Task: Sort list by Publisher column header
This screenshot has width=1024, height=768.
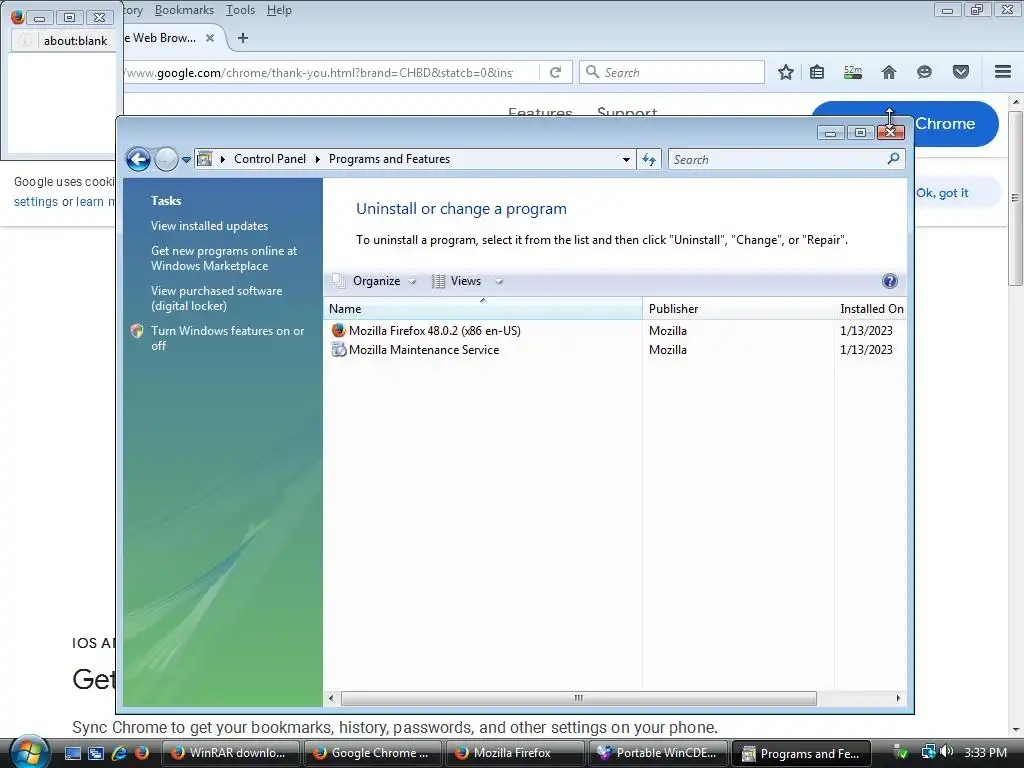Action: [x=738, y=309]
